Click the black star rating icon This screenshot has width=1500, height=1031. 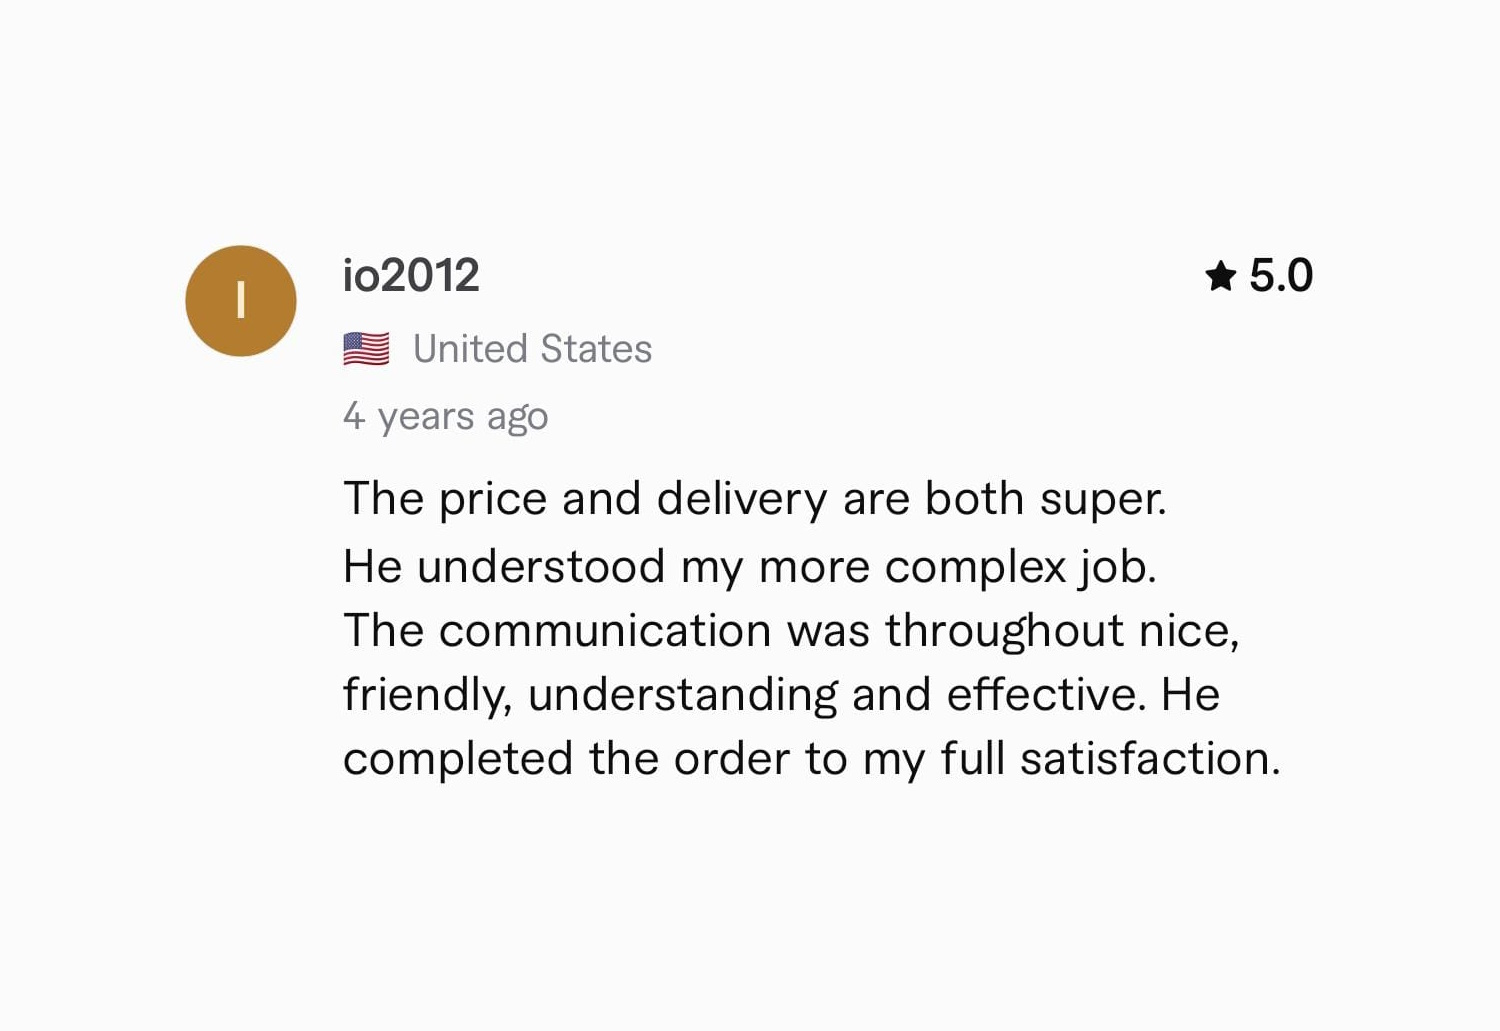pos(1221,275)
